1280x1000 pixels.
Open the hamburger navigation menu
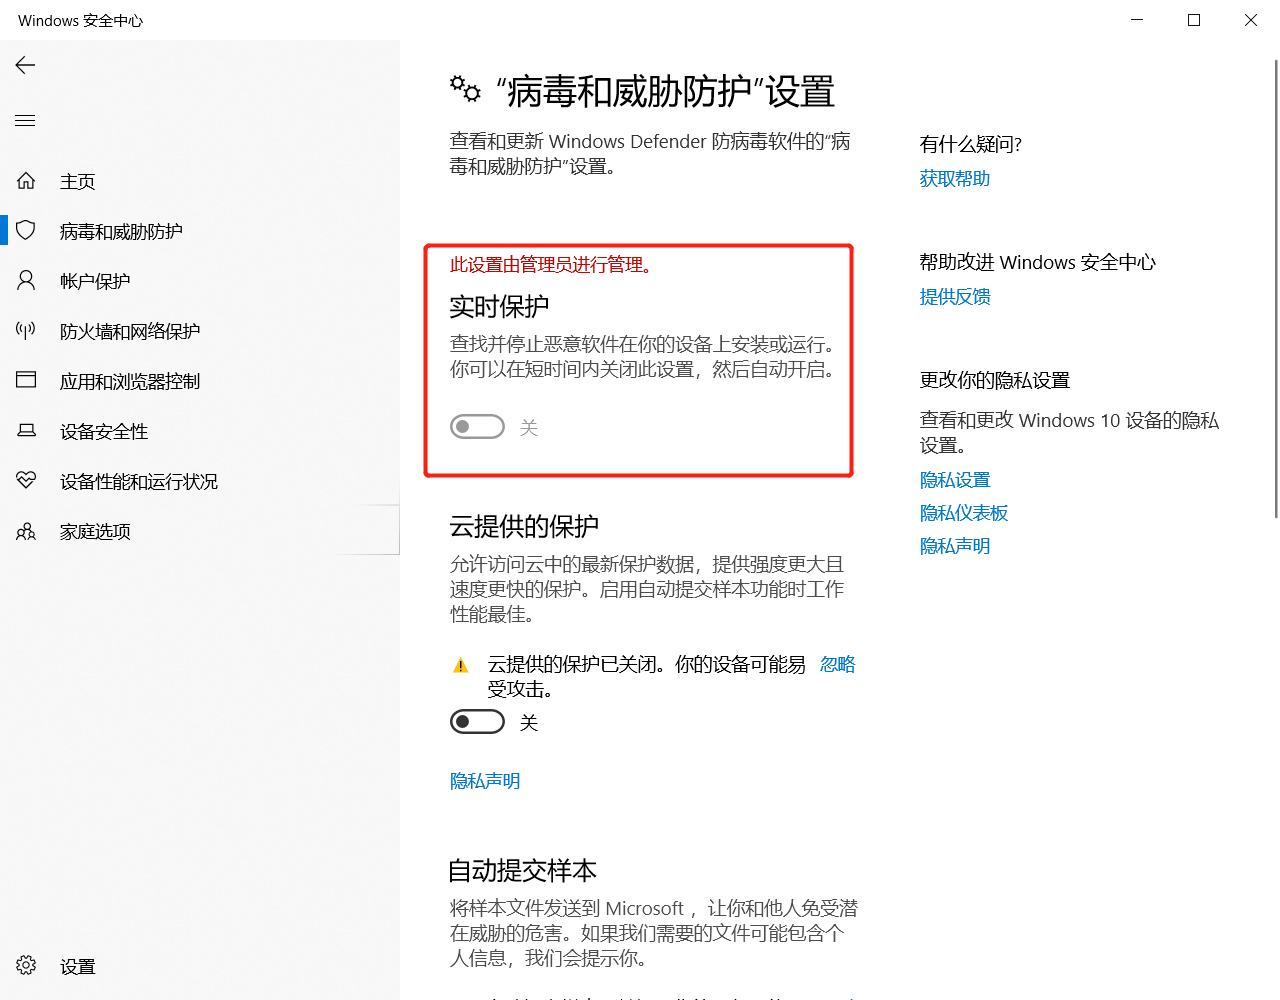tap(25, 120)
